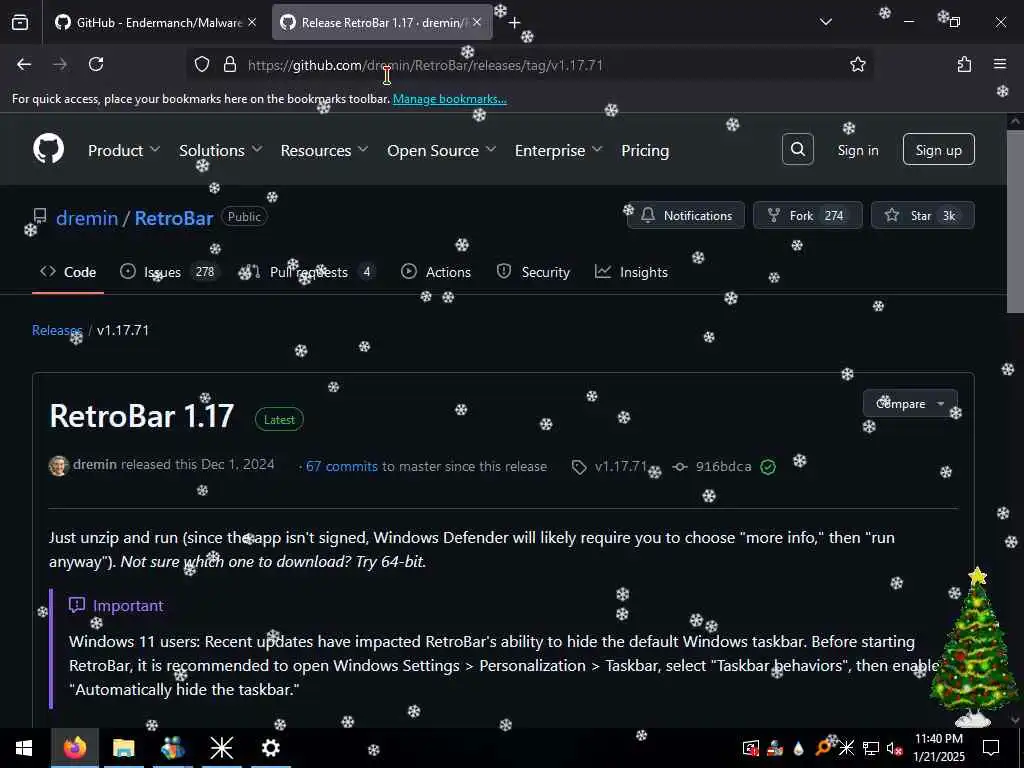Screen dimensions: 1024x768
Task: Bookmark this page with the star icon
Action: (x=857, y=64)
